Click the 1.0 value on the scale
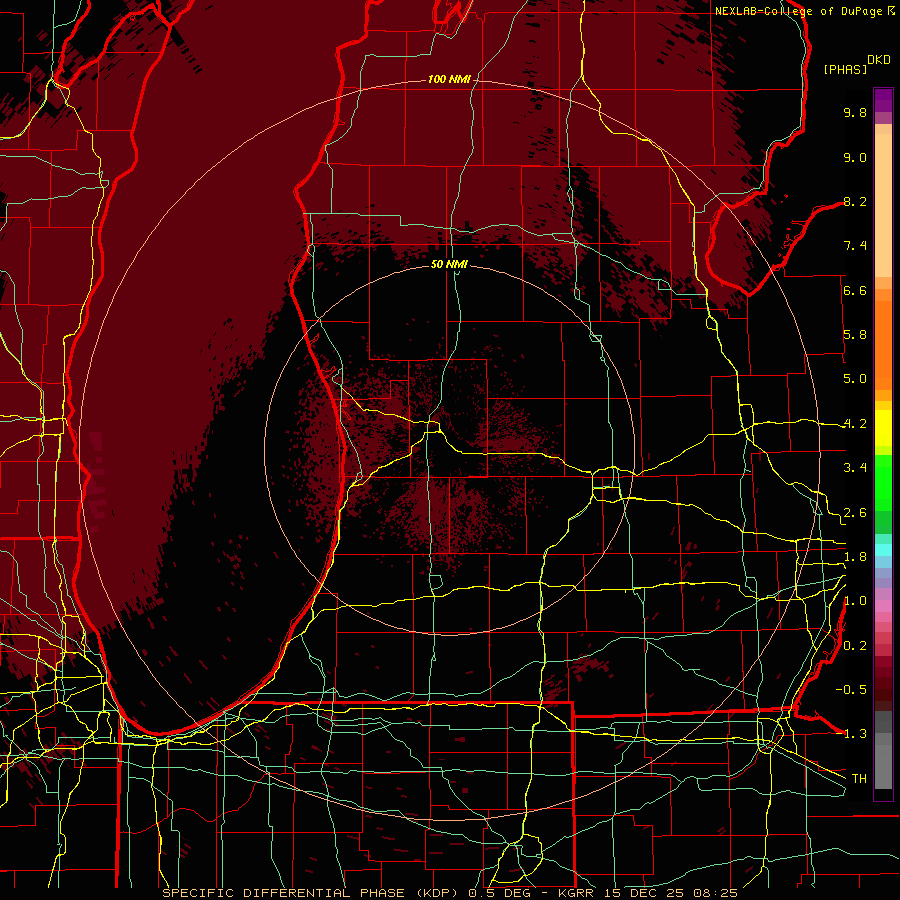This screenshot has height=900, width=900. (855, 601)
